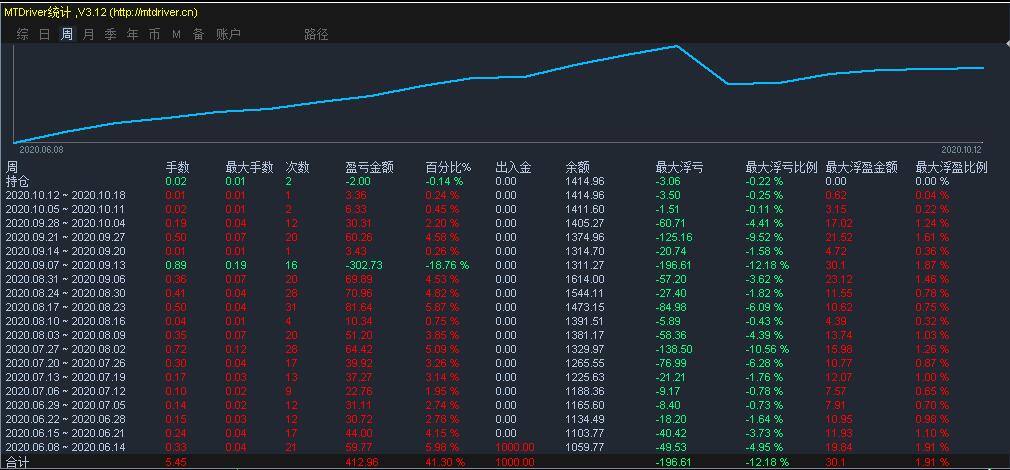1010x470 pixels.
Task: Click the 手数 column header
Action: point(178,167)
